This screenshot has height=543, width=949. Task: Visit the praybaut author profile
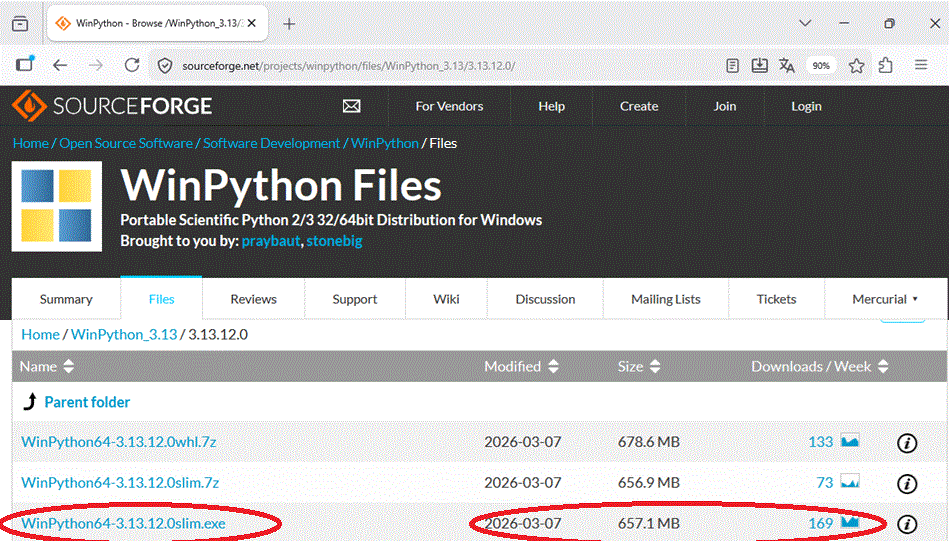[x=271, y=241]
